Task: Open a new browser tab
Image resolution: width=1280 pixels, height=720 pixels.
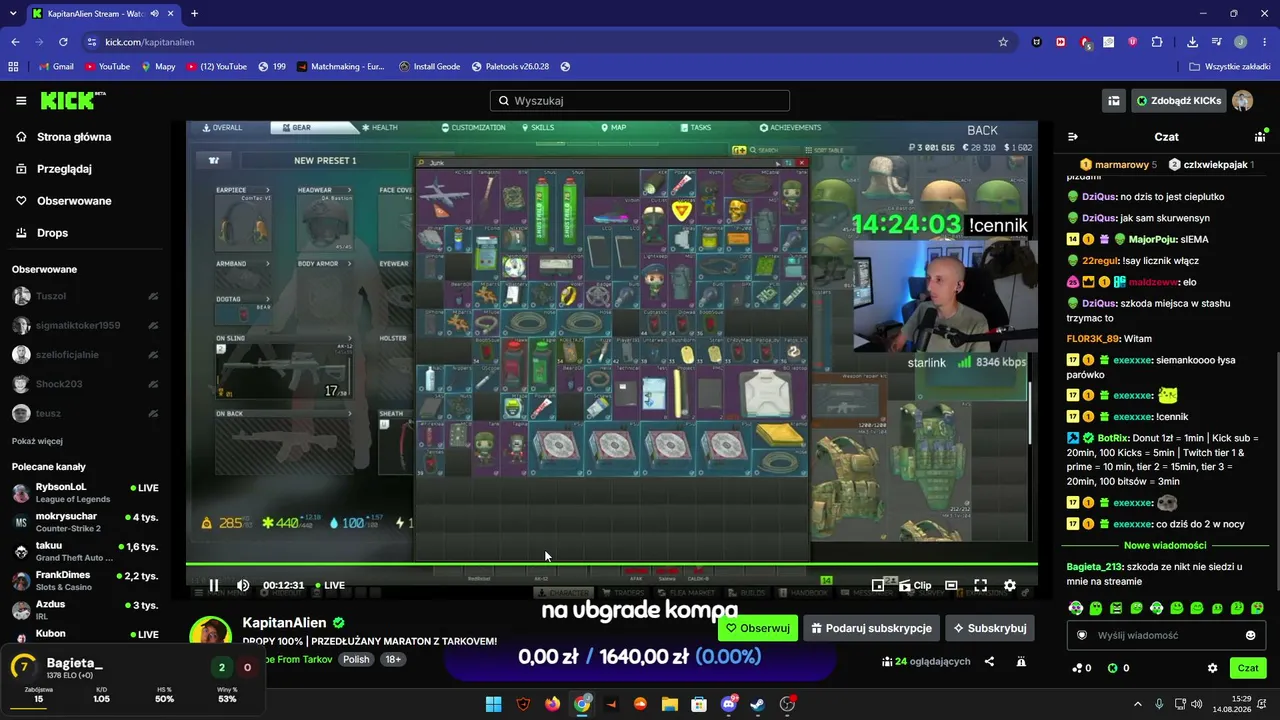Action: (194, 14)
